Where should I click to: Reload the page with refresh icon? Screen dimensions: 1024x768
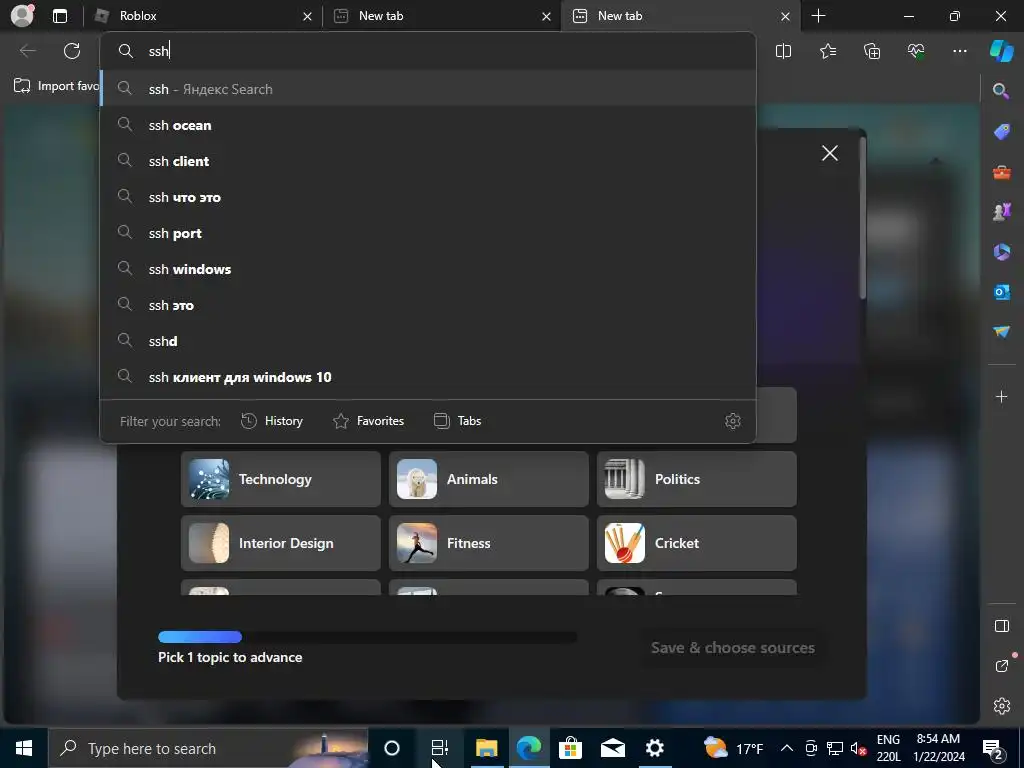pos(72,51)
